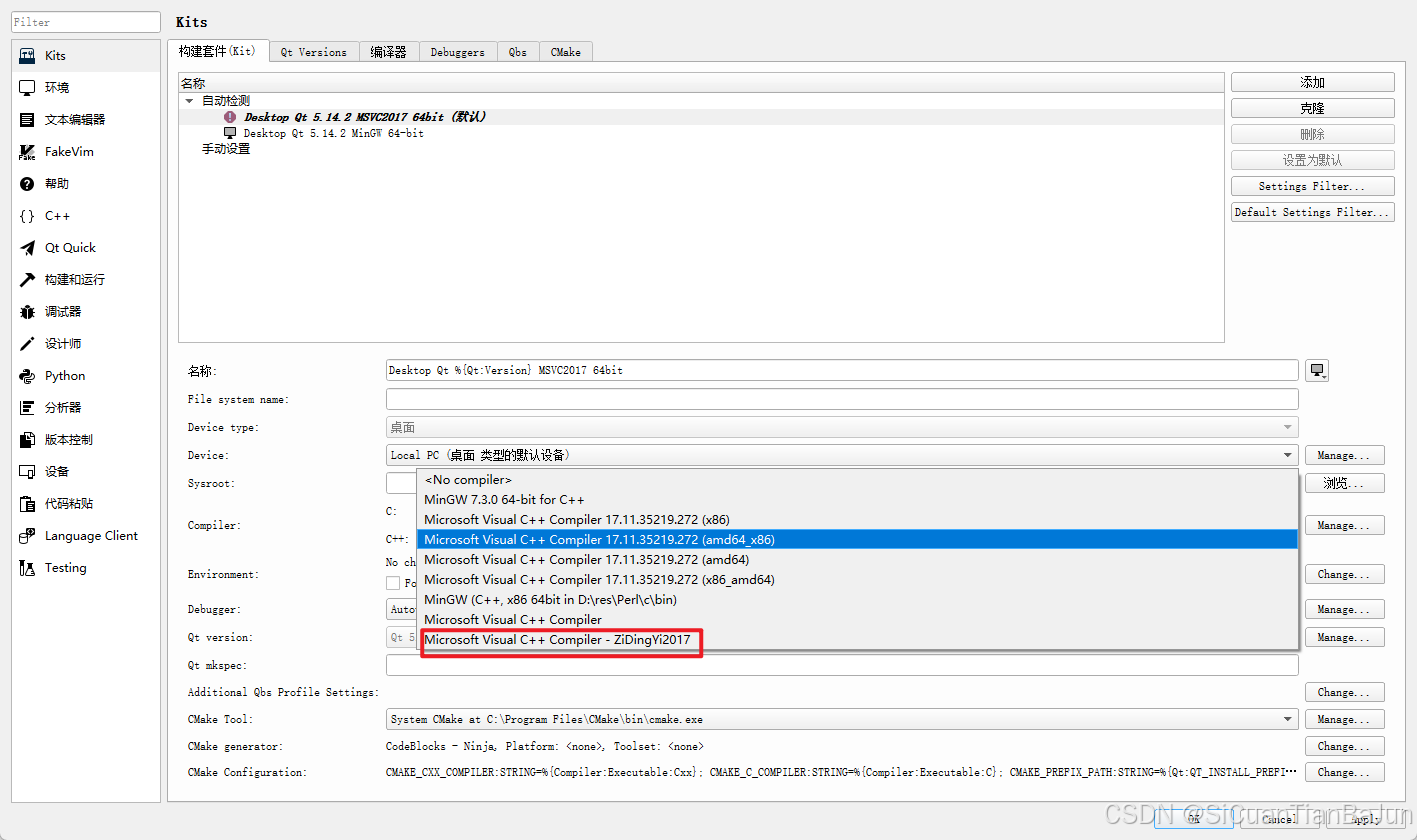Screen dimensions: 1417x840
Task: Switch to the Qt Versions tab
Action: pyautogui.click(x=313, y=51)
